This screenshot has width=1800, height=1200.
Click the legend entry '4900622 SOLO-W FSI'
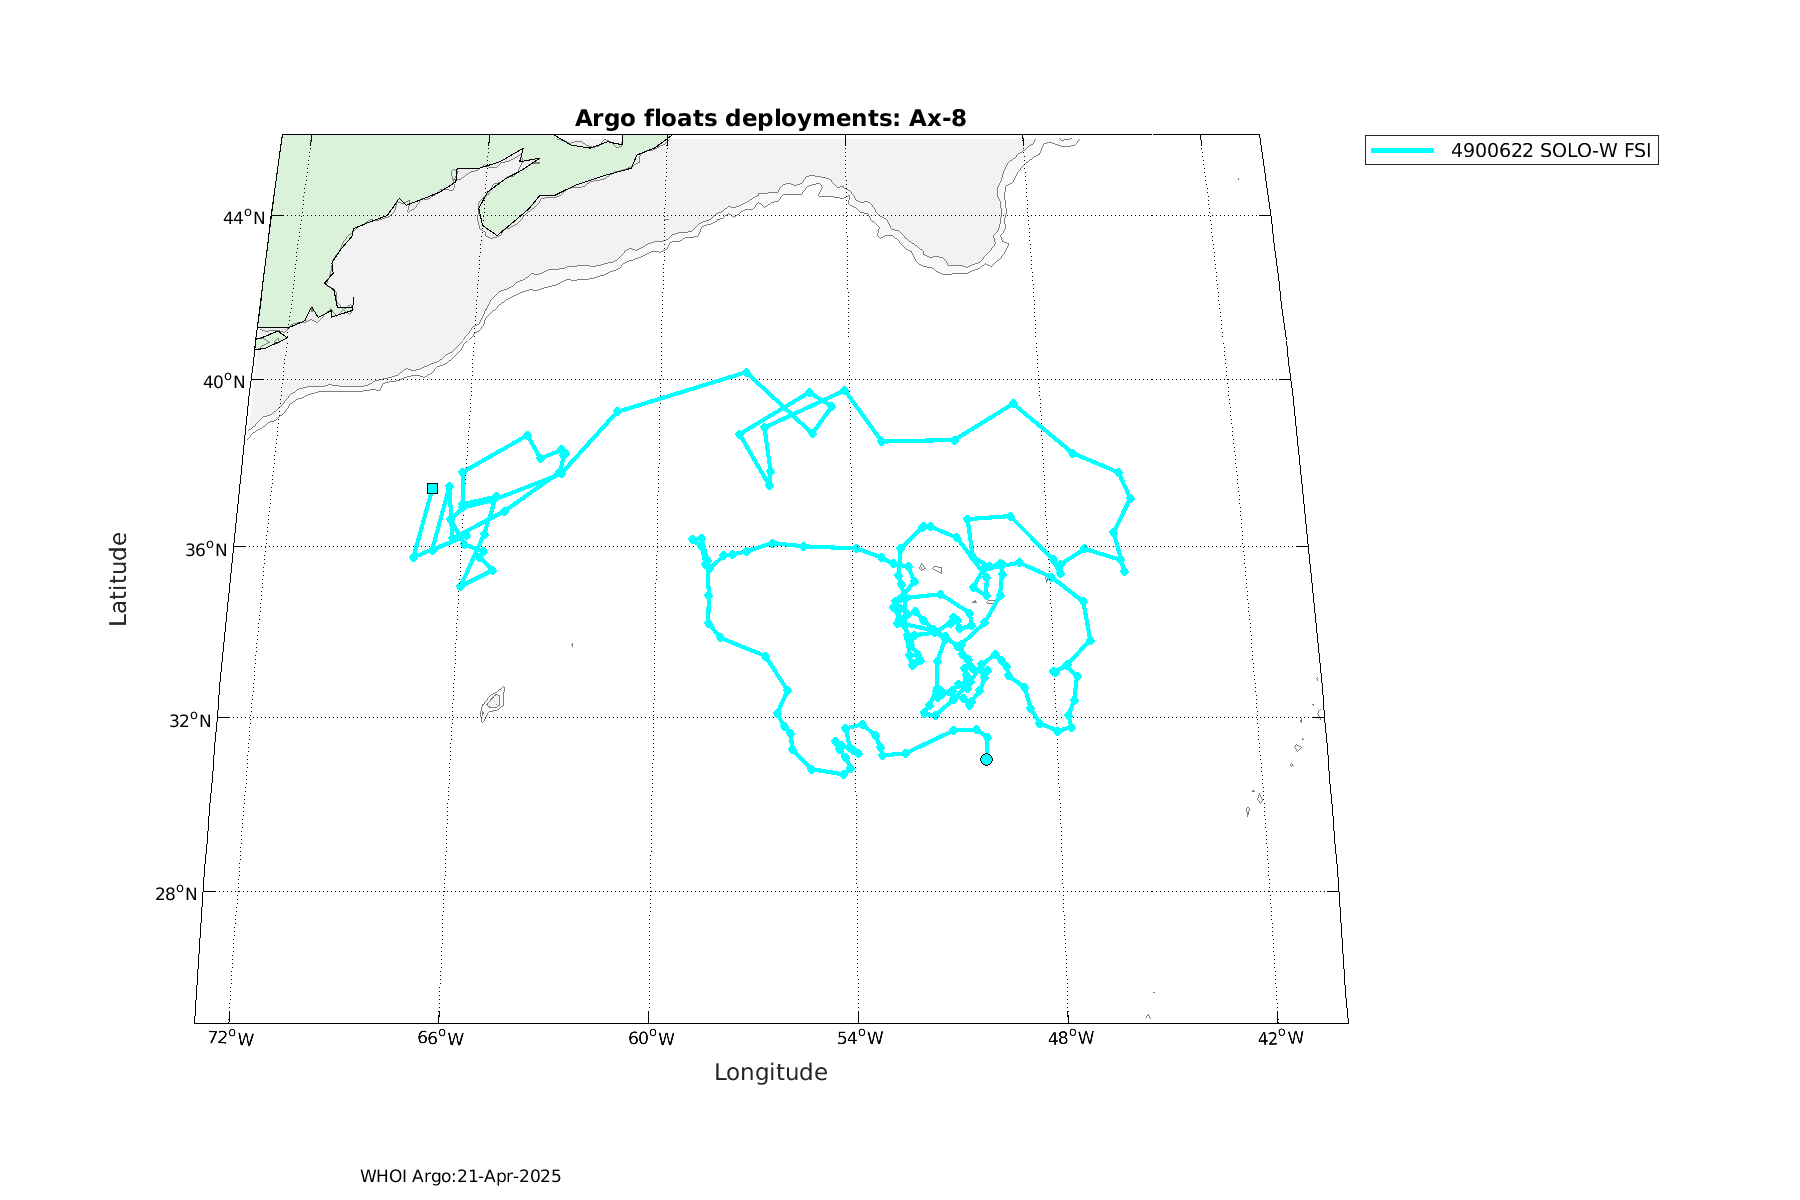point(1511,151)
